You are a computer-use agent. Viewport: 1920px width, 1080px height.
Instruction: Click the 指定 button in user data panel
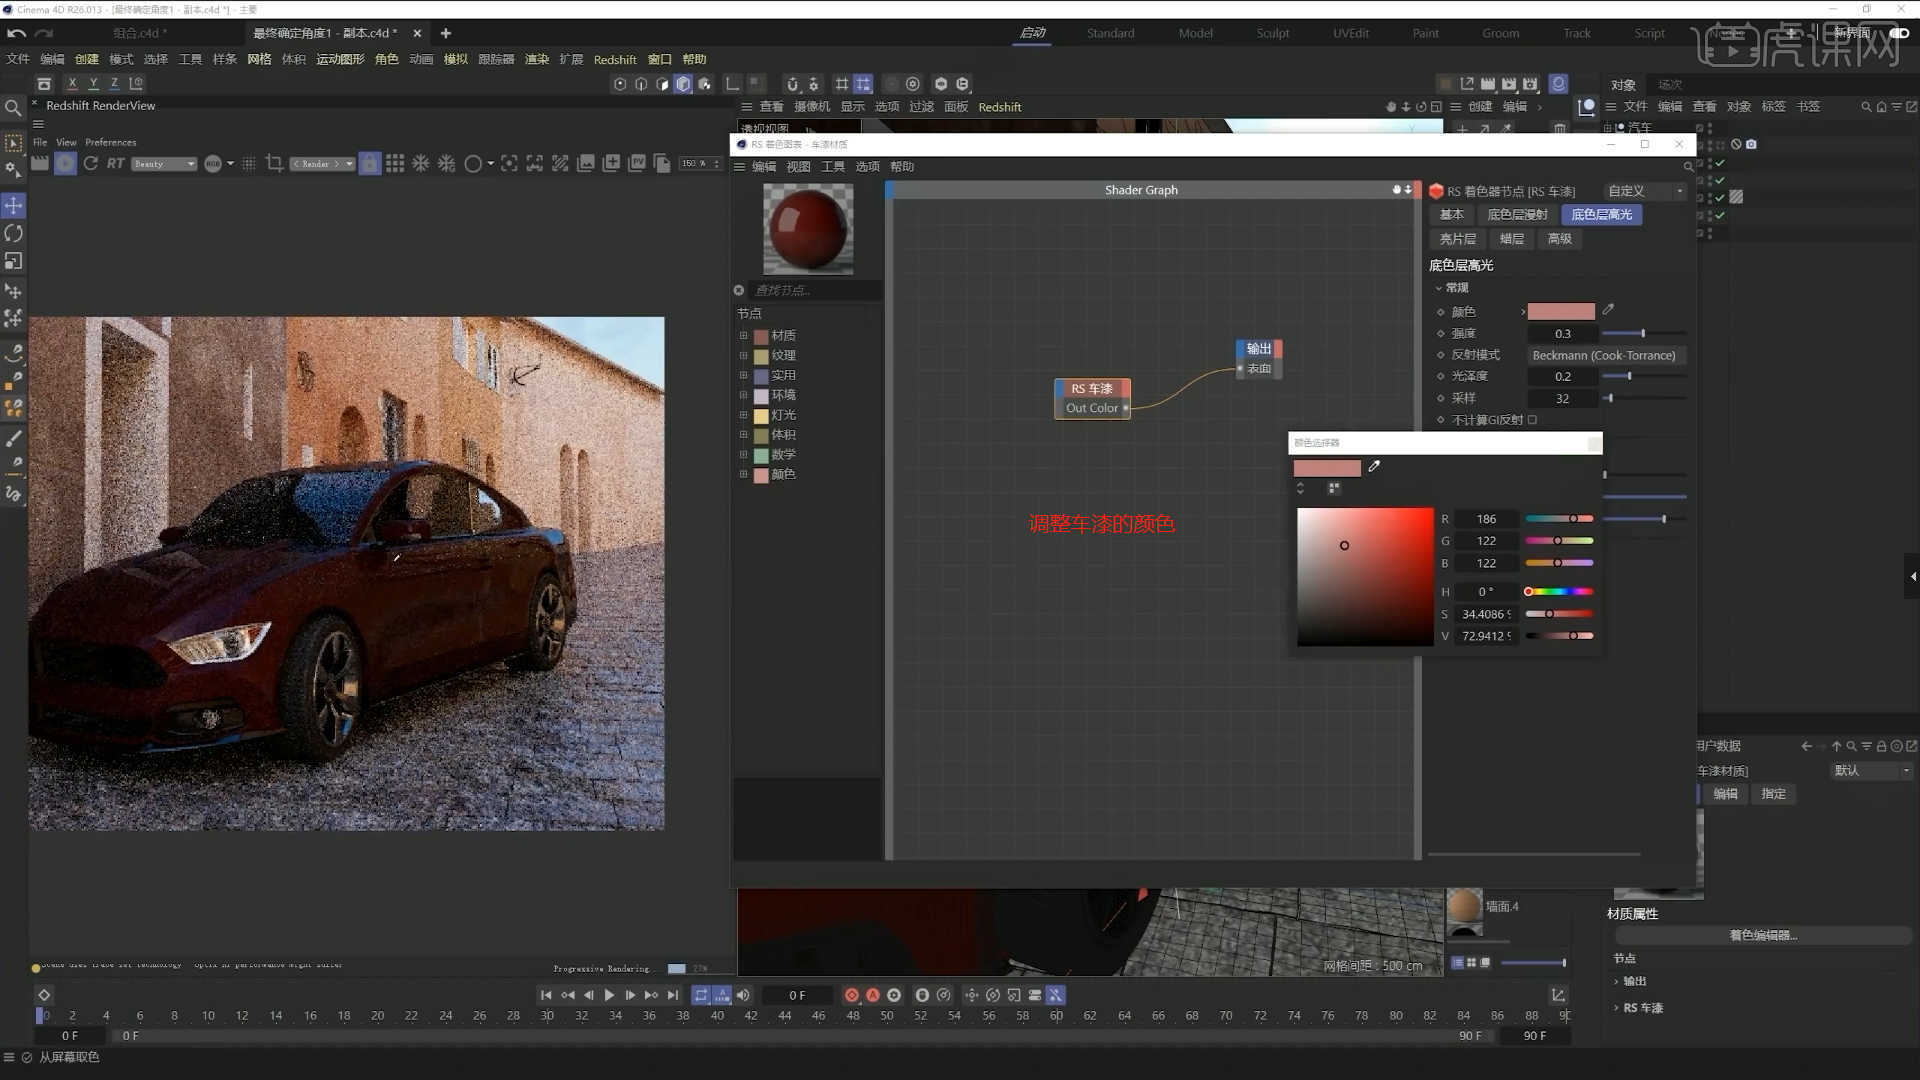tap(1773, 793)
